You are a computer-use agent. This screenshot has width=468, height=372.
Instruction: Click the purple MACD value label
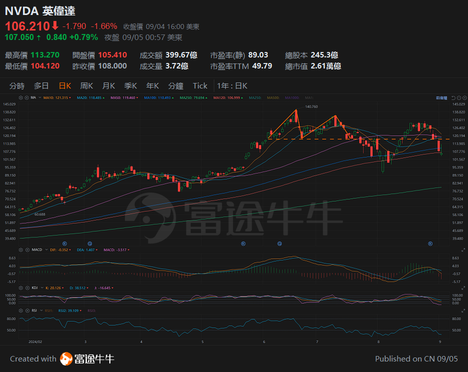(x=116, y=250)
